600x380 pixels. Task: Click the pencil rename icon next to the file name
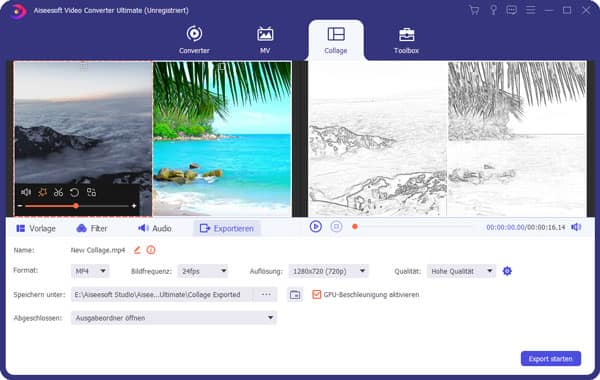137,250
